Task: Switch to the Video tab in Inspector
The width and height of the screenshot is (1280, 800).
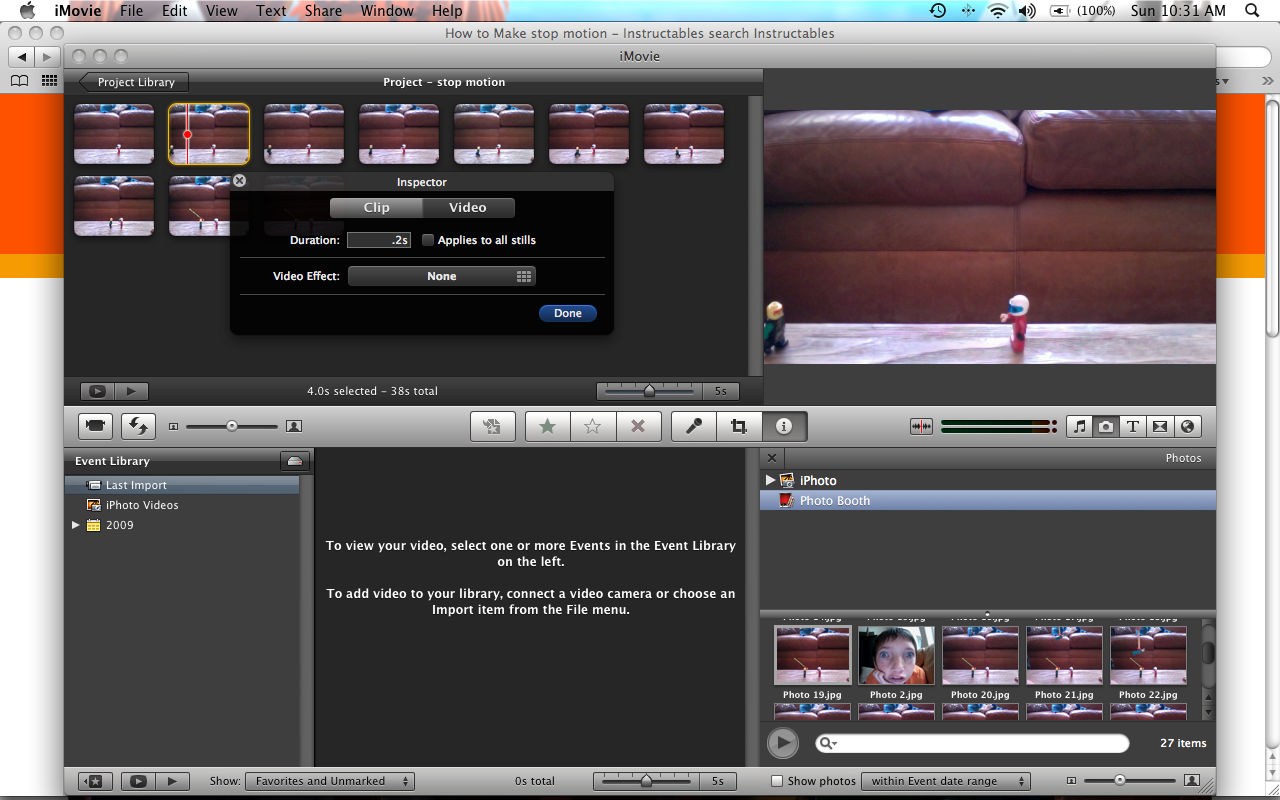Action: [468, 208]
